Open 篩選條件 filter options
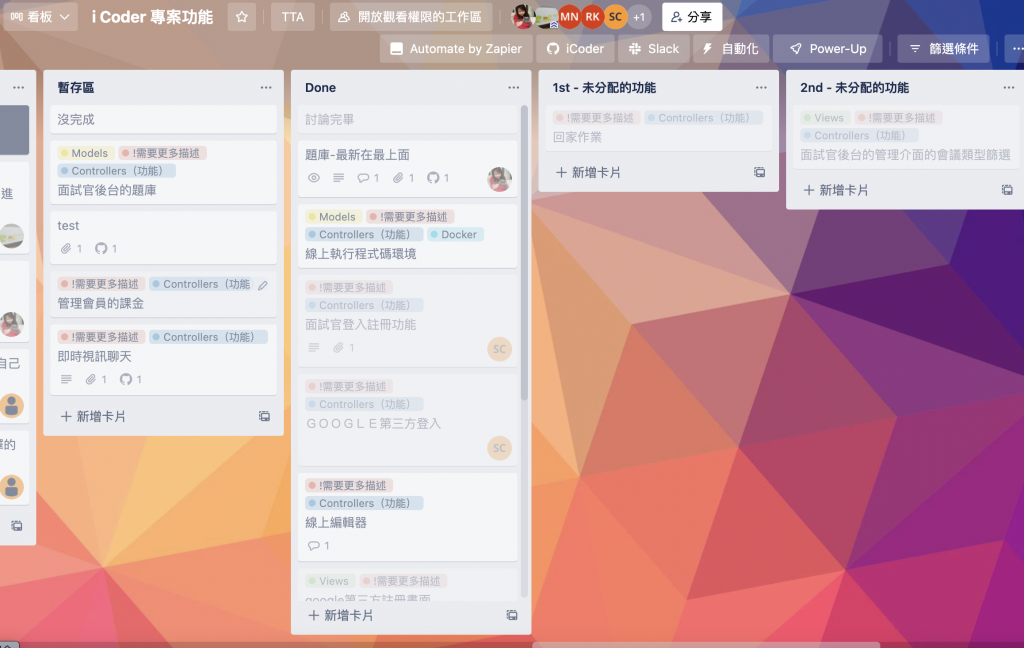 [944, 49]
